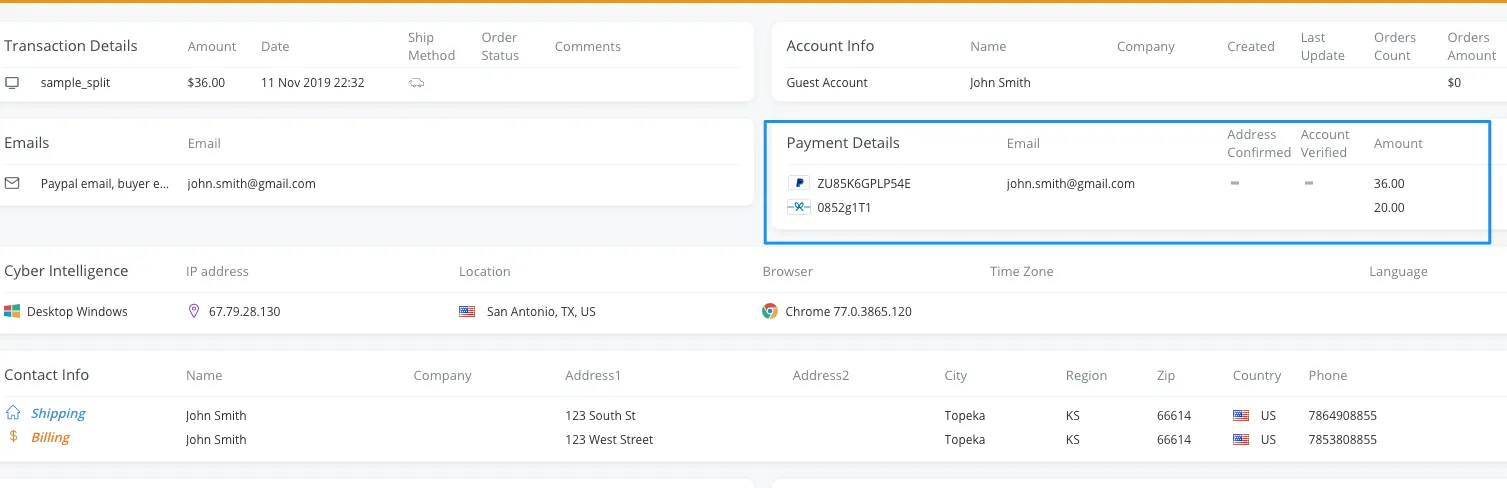Click Guest Account in Account Info
This screenshot has height=488, width=1507.
tap(827, 83)
